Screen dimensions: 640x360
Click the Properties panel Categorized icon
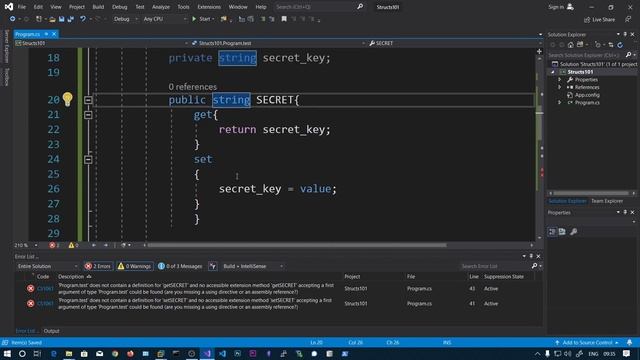click(x=552, y=232)
